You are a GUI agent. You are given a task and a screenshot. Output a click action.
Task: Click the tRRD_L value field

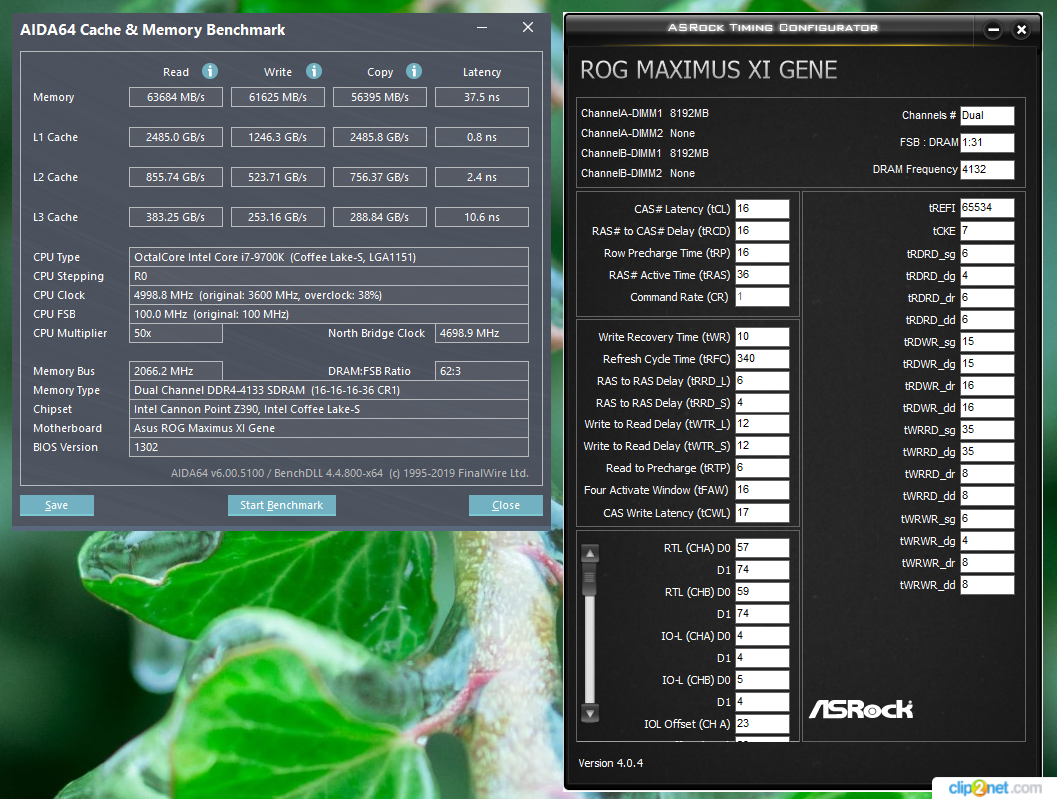click(762, 381)
